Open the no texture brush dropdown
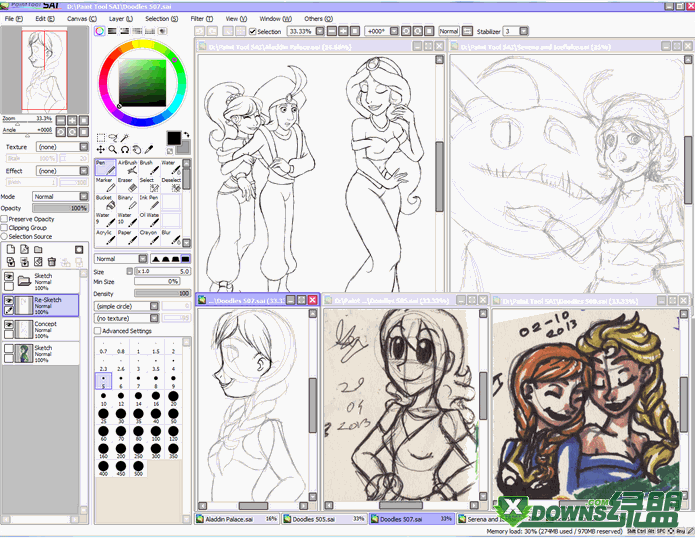 126,318
